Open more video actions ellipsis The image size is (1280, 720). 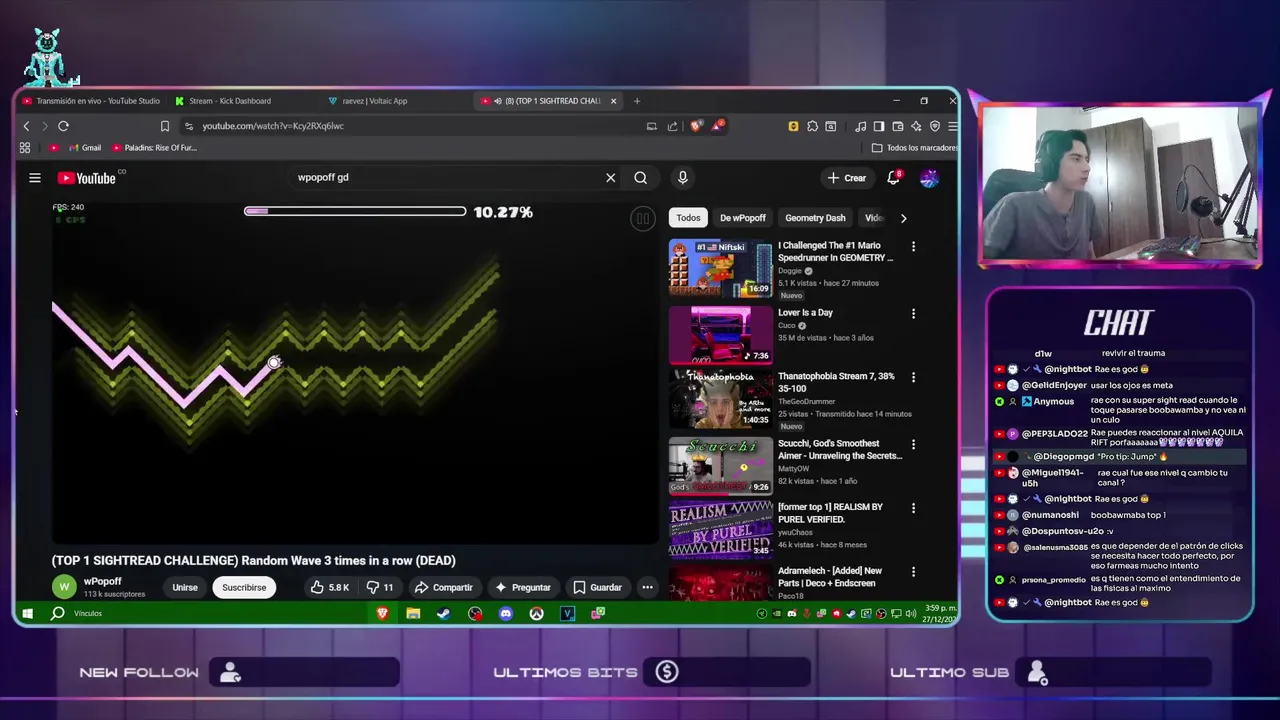tap(647, 587)
